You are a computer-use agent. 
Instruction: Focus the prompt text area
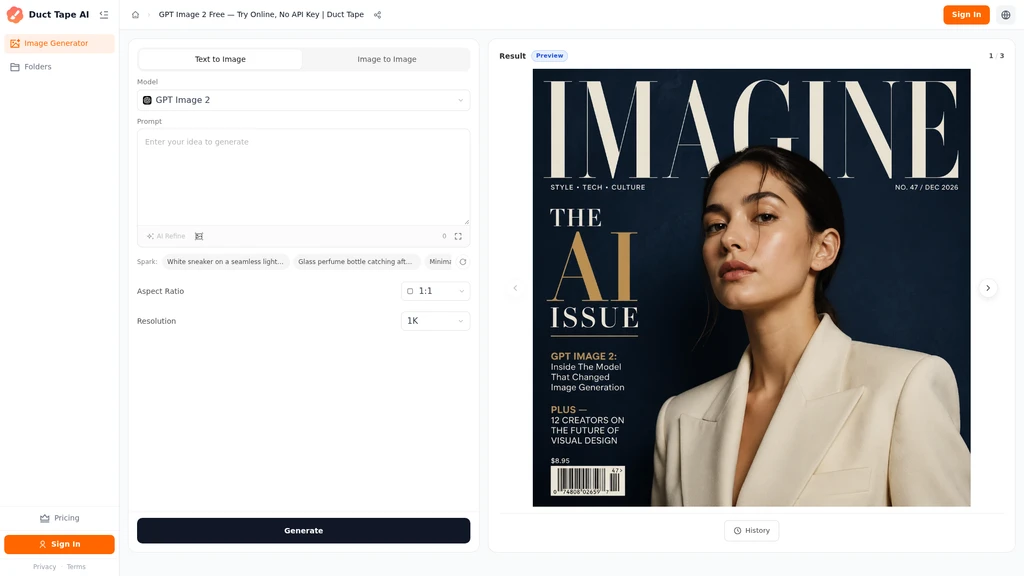(x=304, y=177)
